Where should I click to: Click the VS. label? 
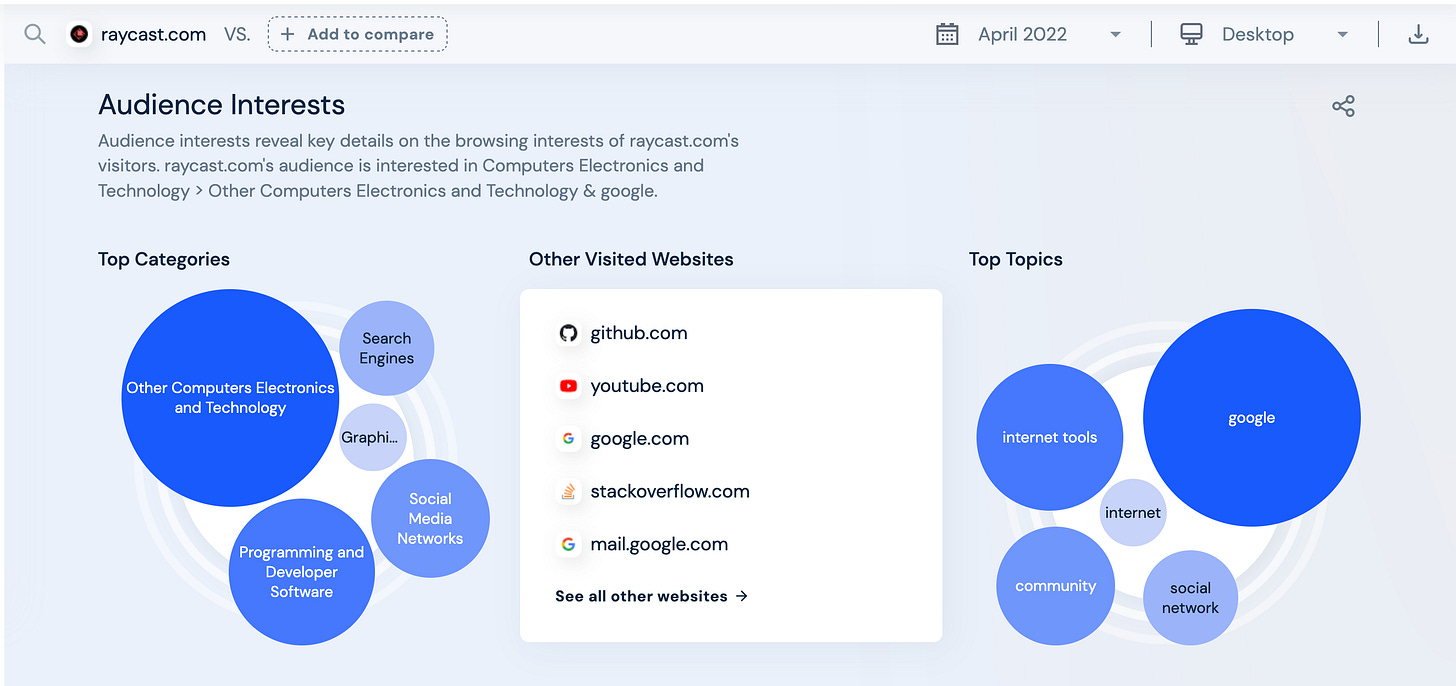[x=237, y=35]
